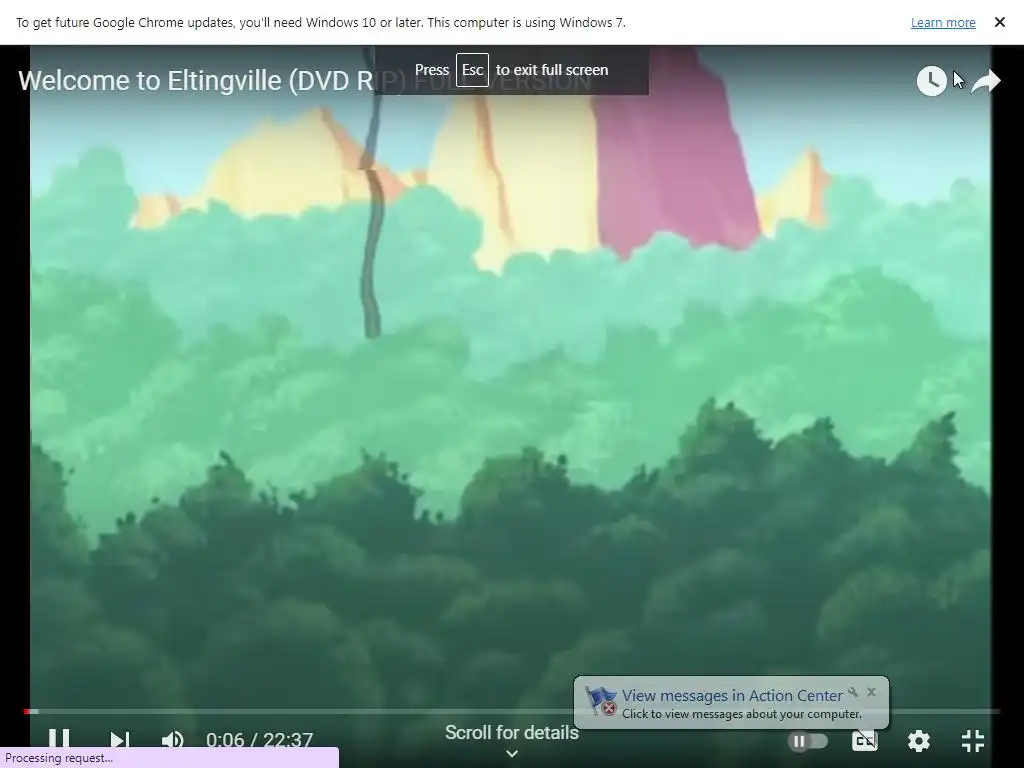Viewport: 1024px width, 768px height.
Task: Close the Action Center balloon
Action: pos(871,692)
